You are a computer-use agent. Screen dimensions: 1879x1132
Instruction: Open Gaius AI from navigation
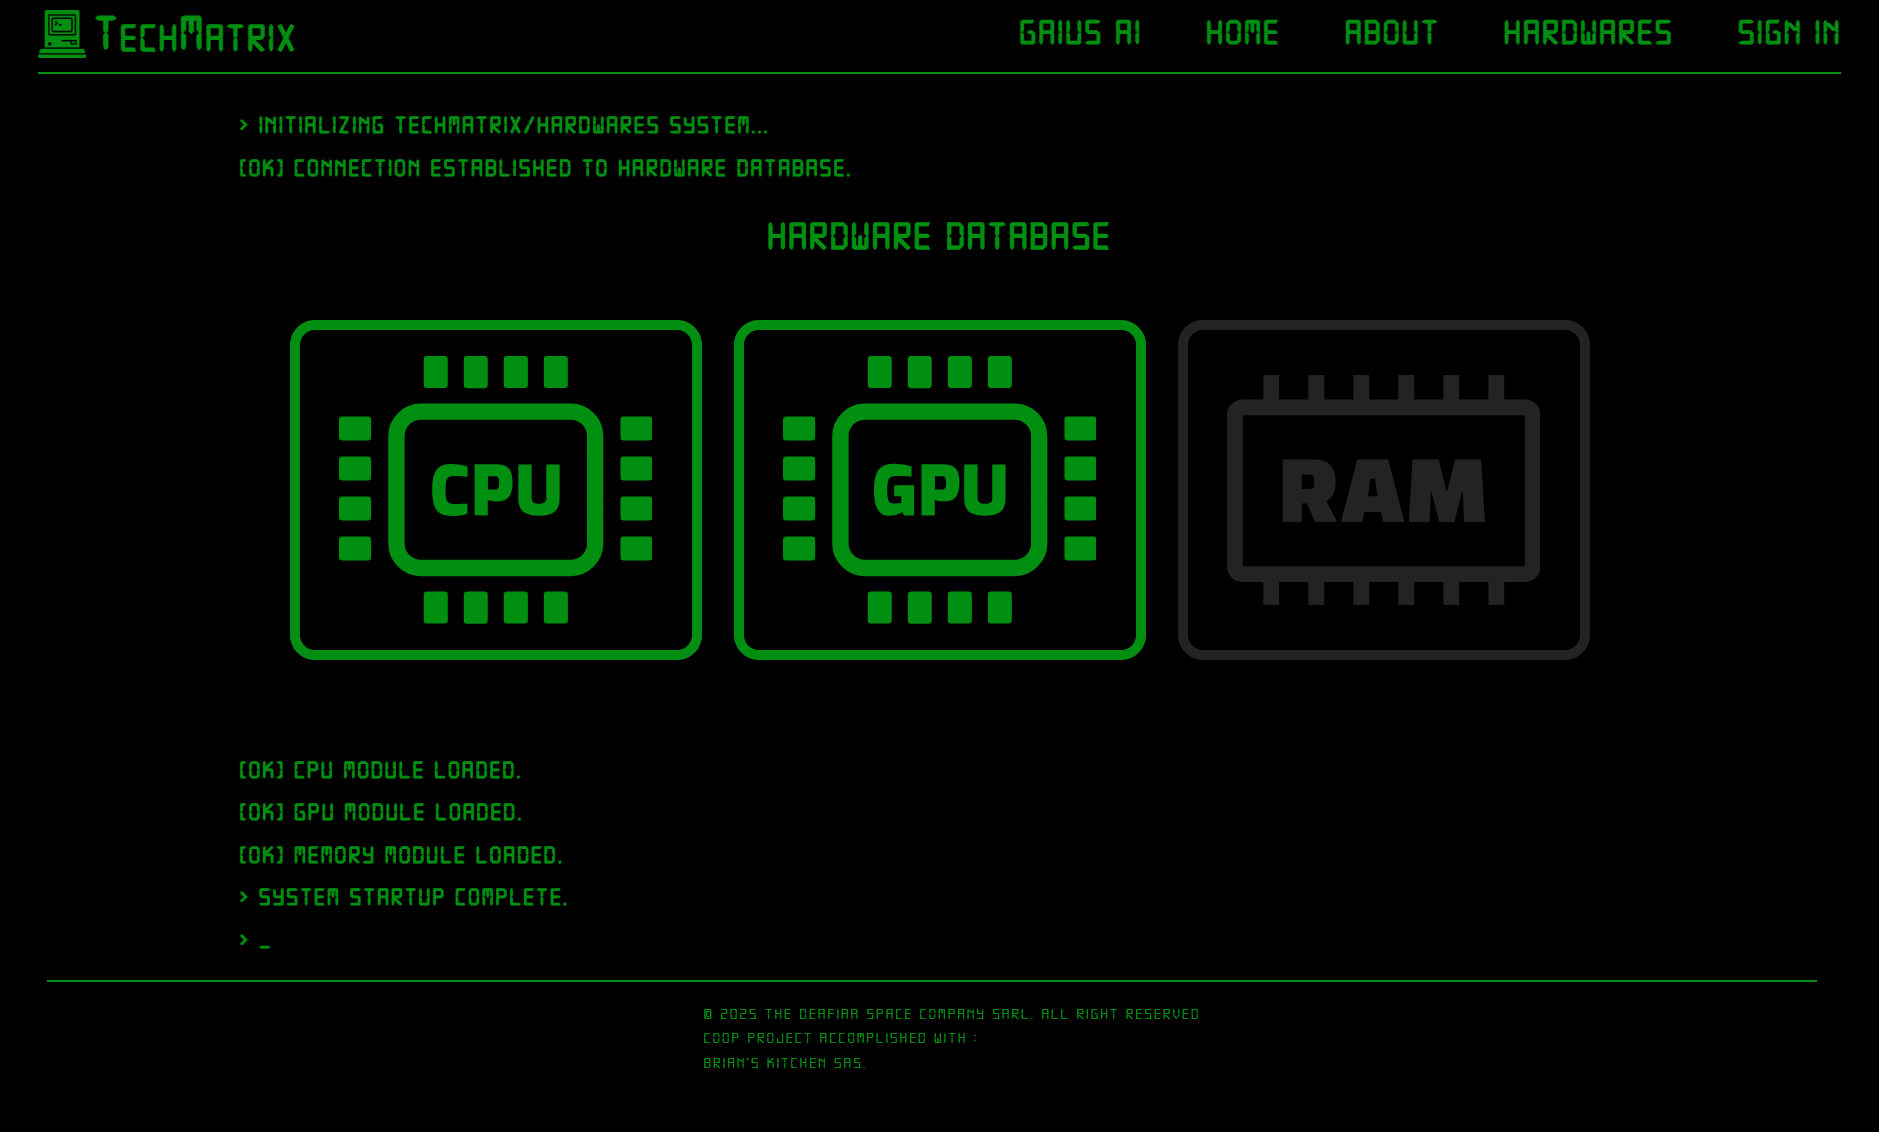(x=1080, y=33)
